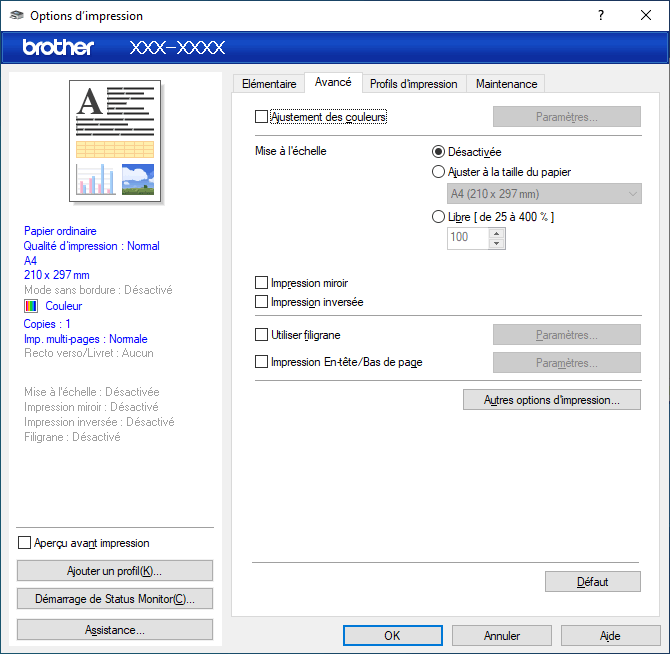
Task: Open the Profils d'impression tab
Action: pos(413,84)
